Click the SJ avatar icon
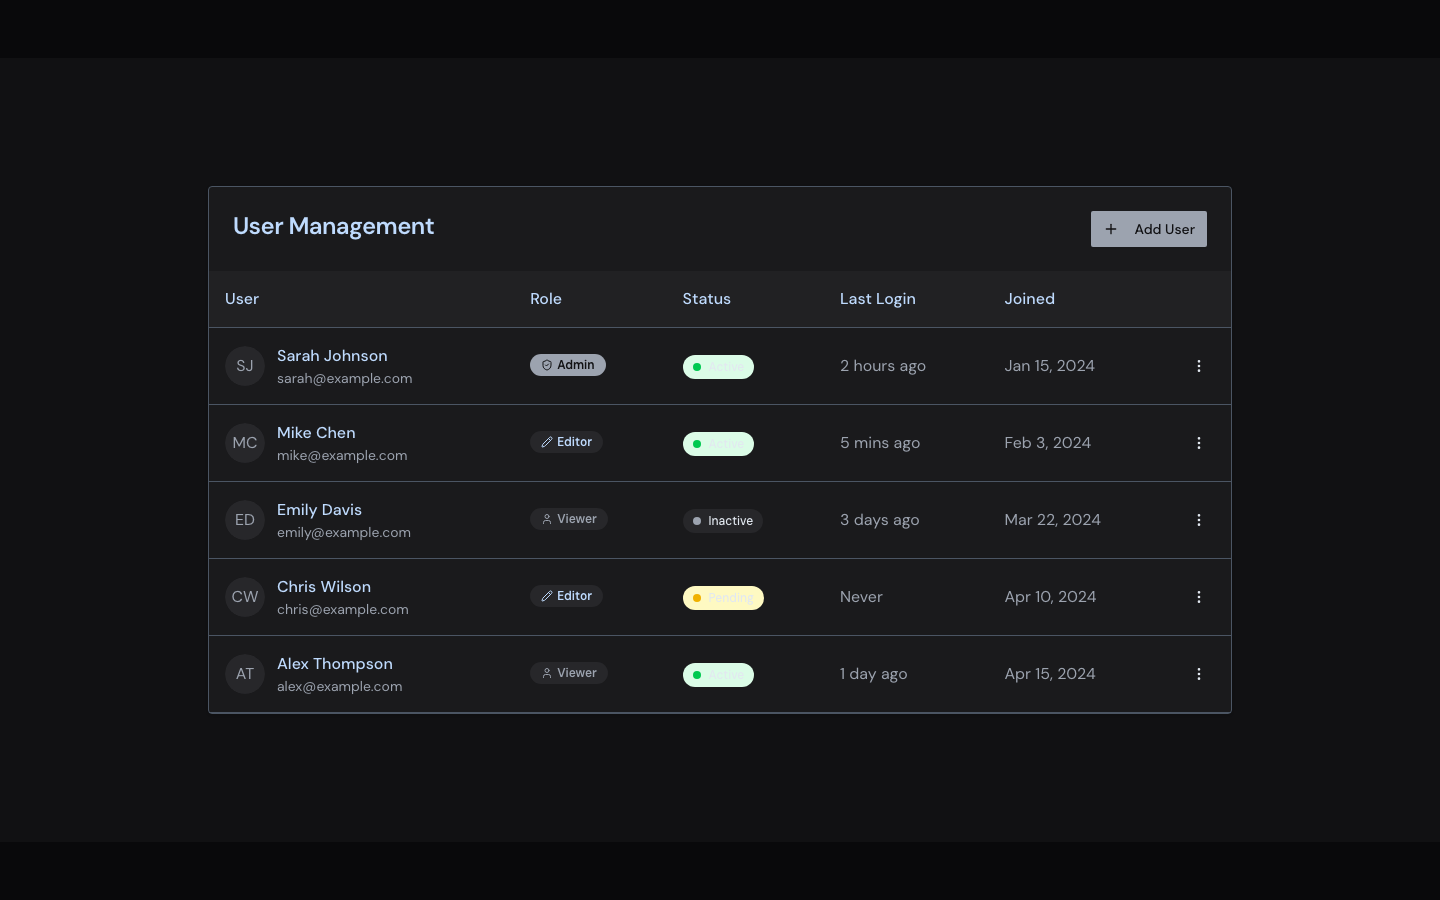Screen dimensions: 1440x900 245,366
